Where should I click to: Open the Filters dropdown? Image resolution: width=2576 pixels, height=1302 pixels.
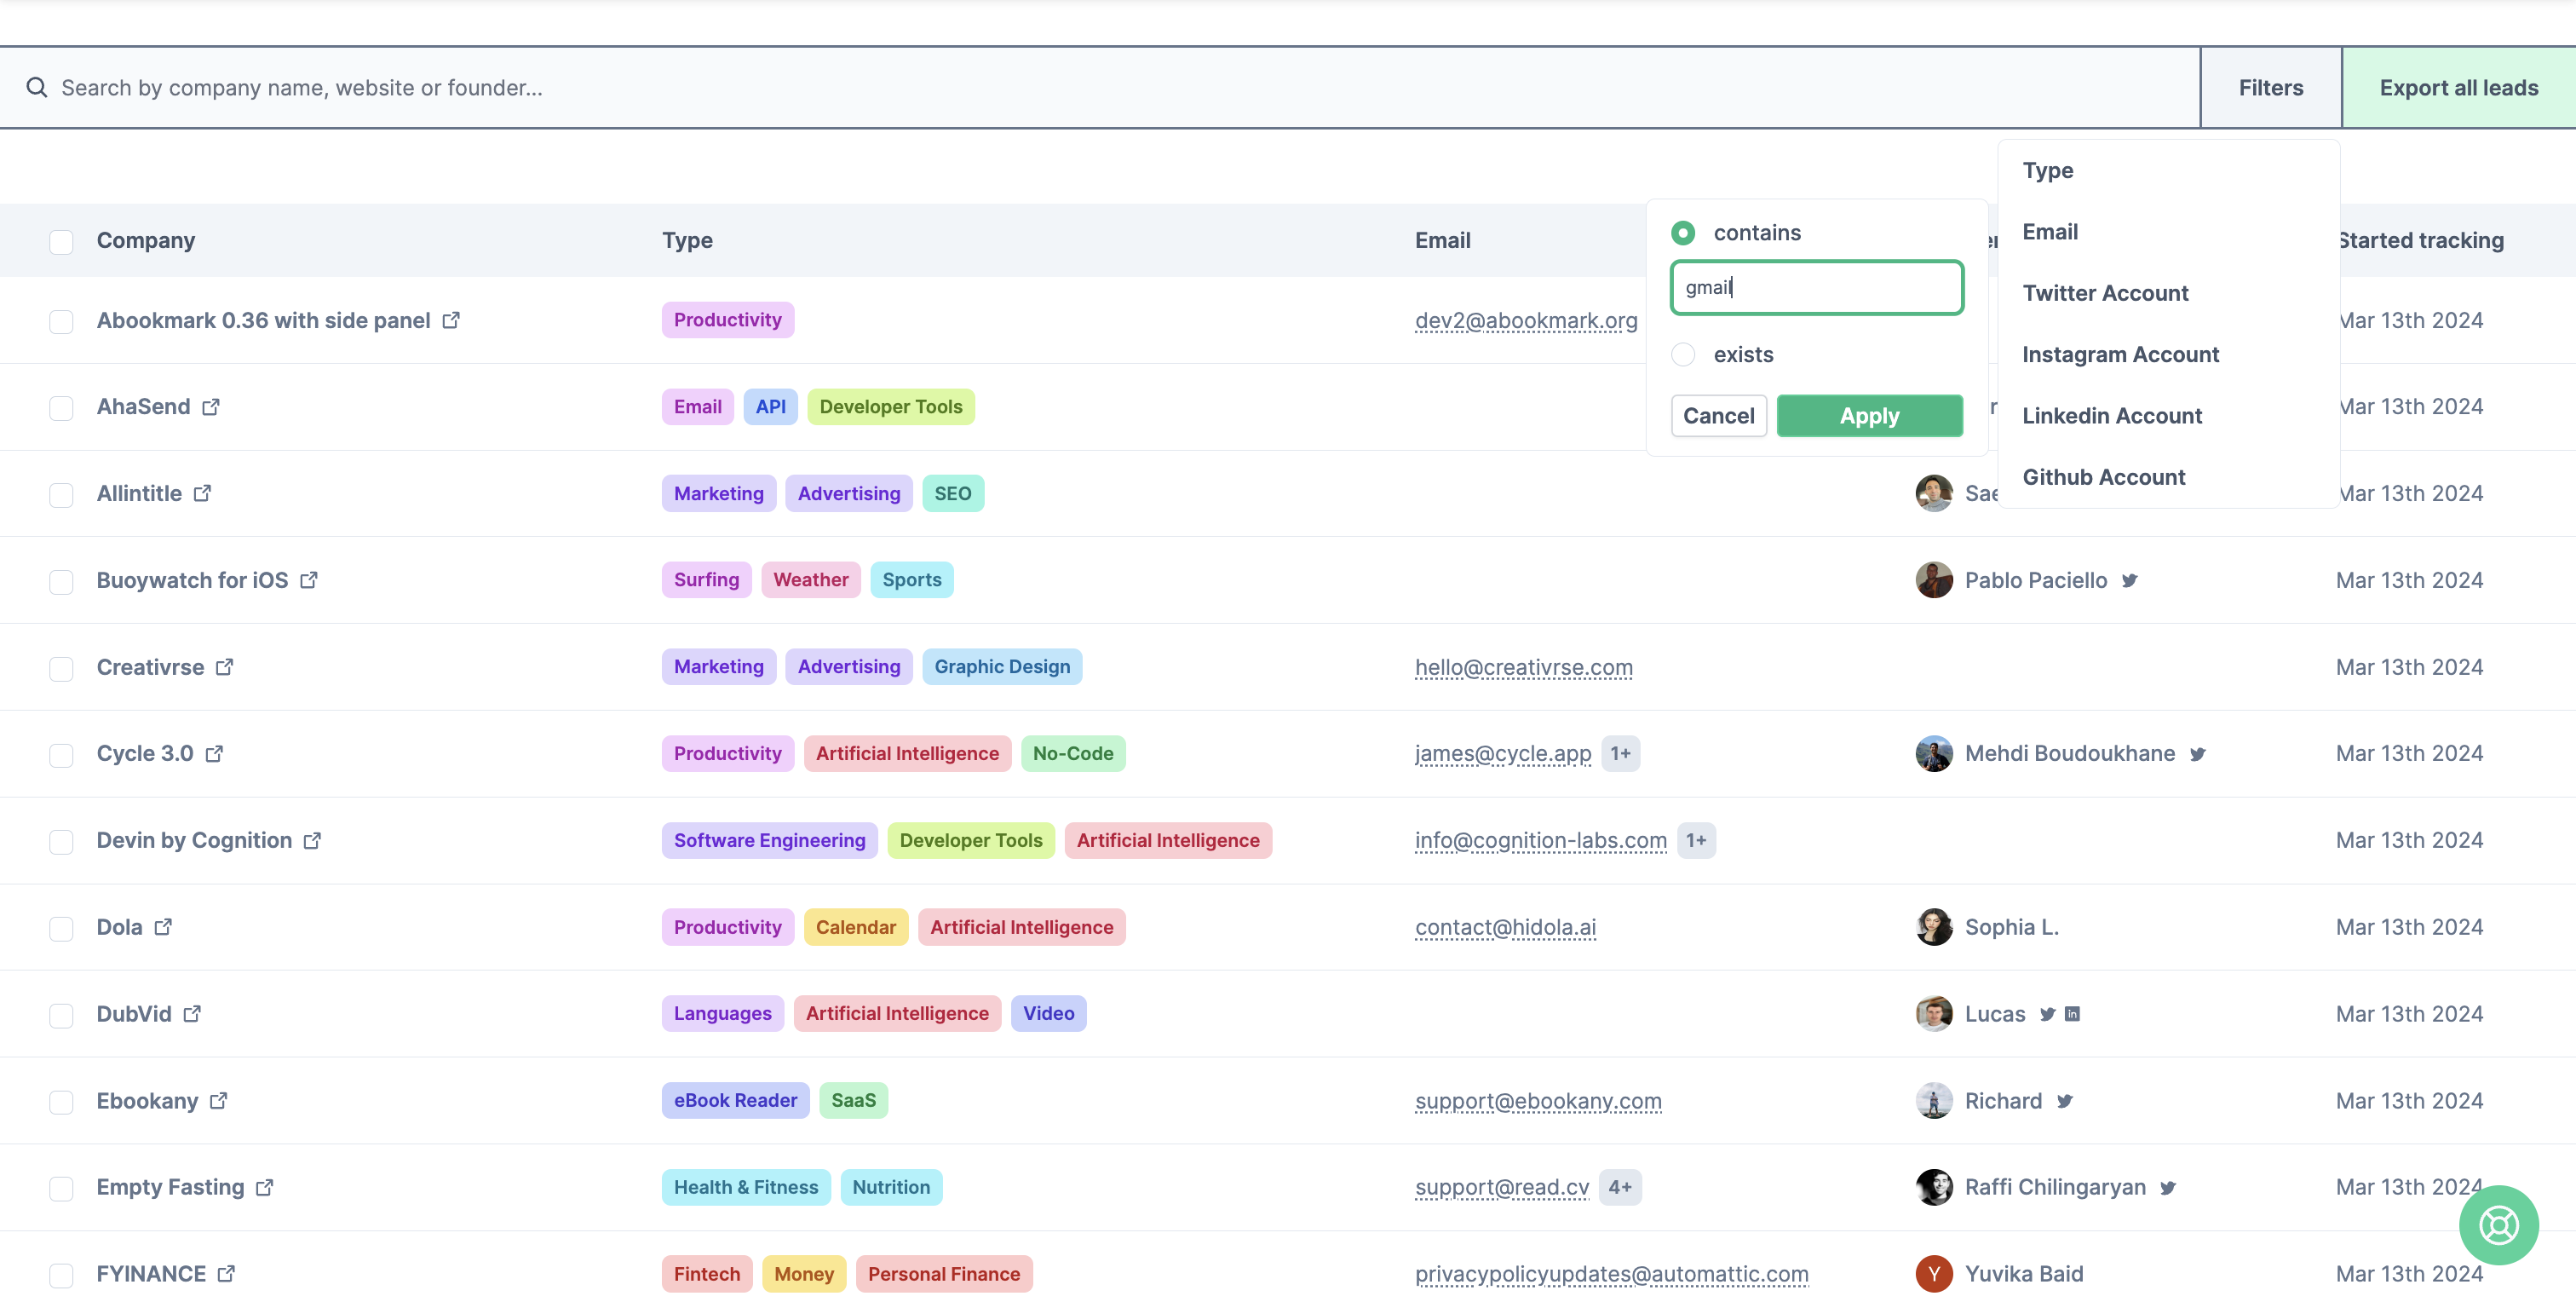(2270, 87)
